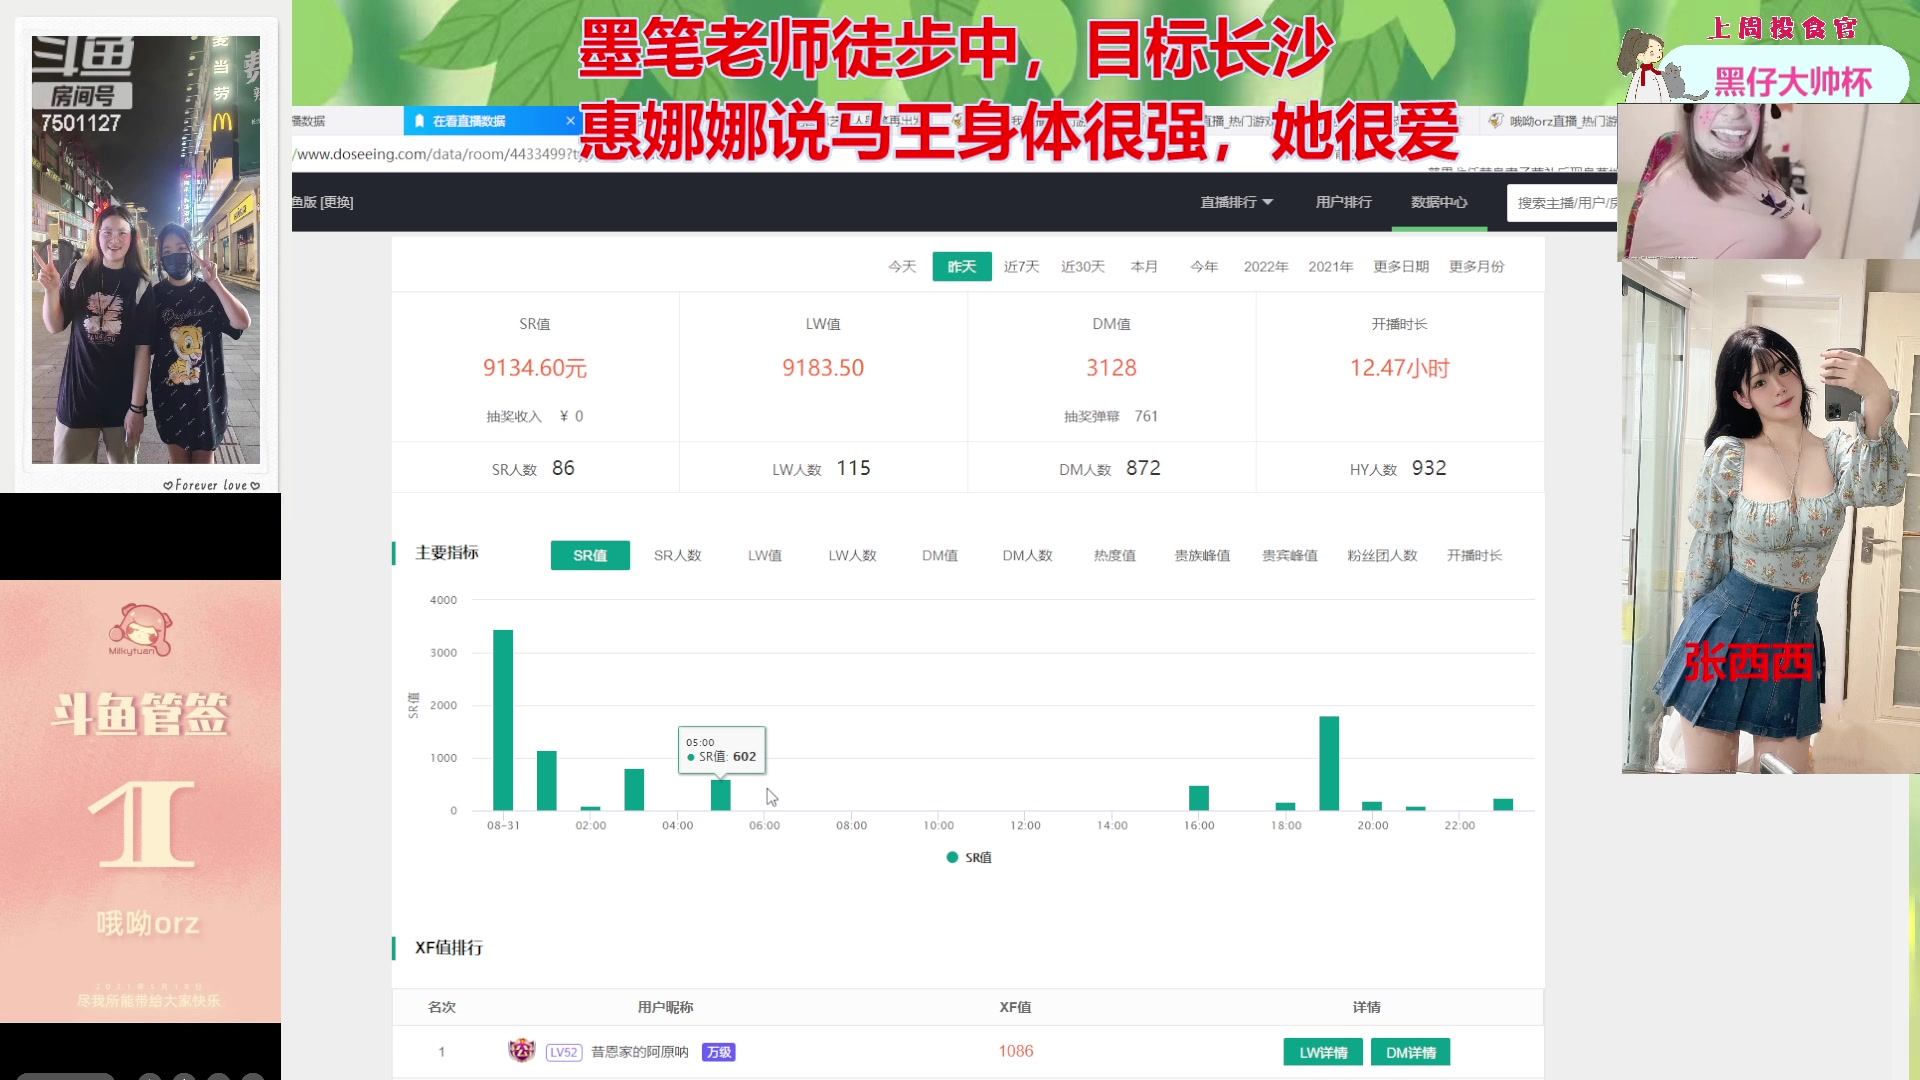
Task: Click the fan badge icon beside 昔恩家的阿原呐
Action: pyautogui.click(x=521, y=1051)
